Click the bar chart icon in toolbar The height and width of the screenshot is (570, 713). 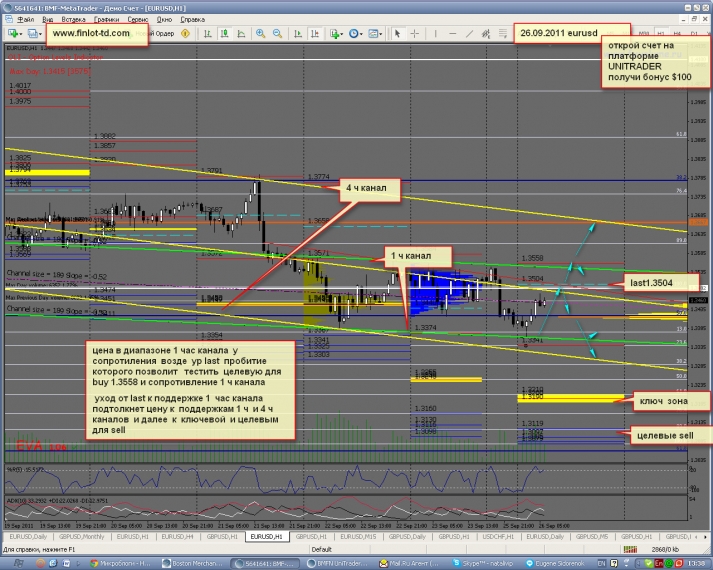(x=206, y=33)
